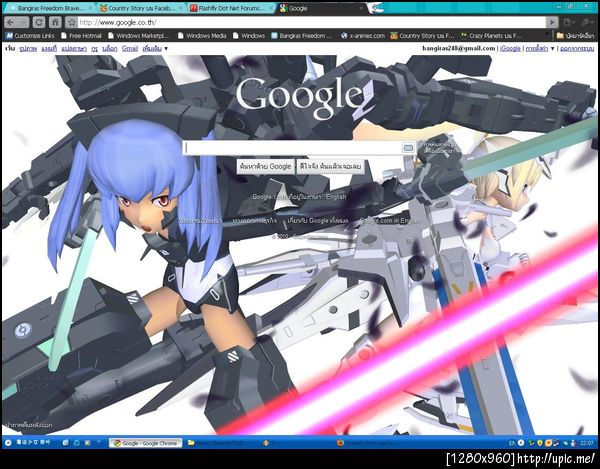Image resolution: width=600 pixels, height=469 pixels.
Task: Reload the page with the refresh icon
Action: click(39, 23)
